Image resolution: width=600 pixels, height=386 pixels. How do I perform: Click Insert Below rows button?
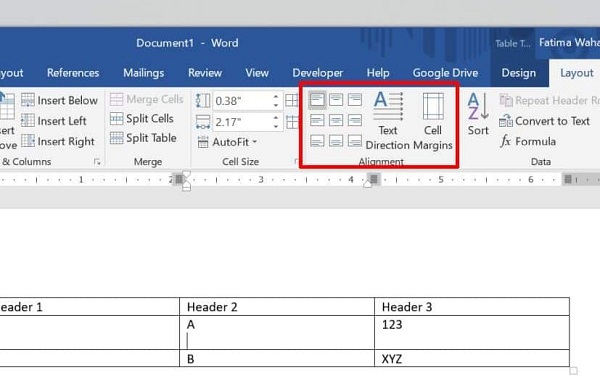[60, 100]
